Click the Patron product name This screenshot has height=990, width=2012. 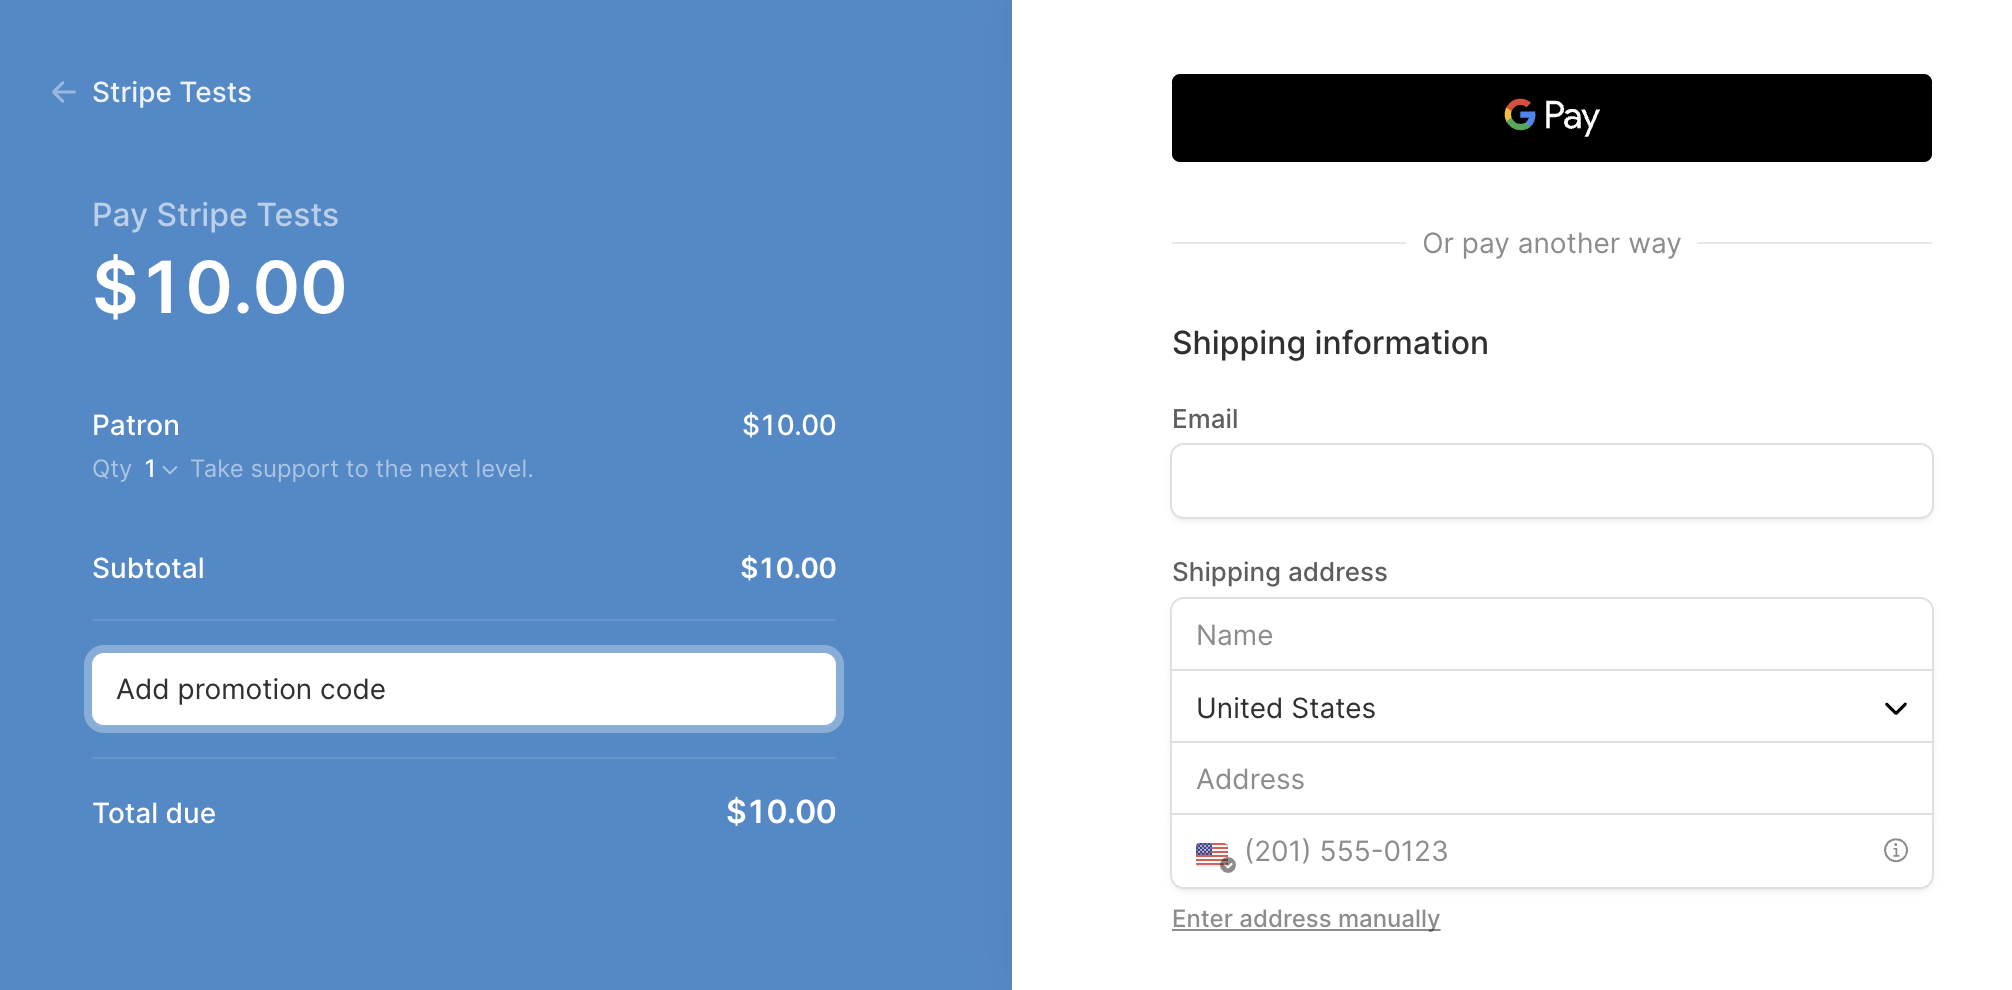pyautogui.click(x=136, y=425)
